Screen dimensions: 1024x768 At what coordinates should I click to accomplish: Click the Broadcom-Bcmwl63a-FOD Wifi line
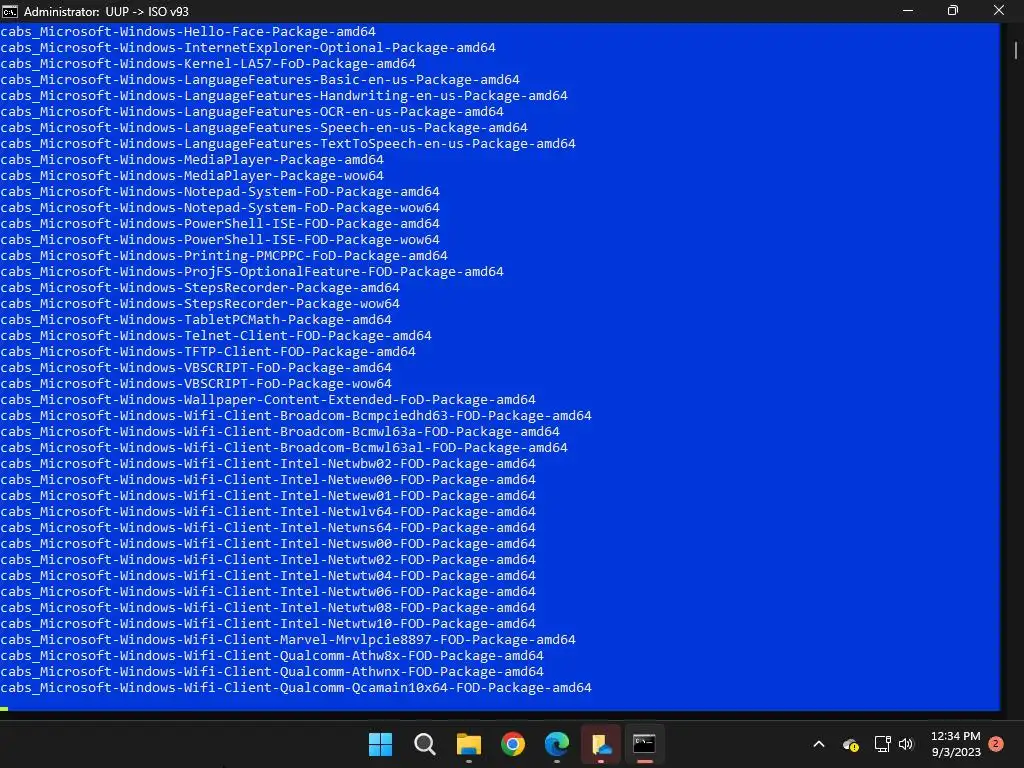(280, 432)
